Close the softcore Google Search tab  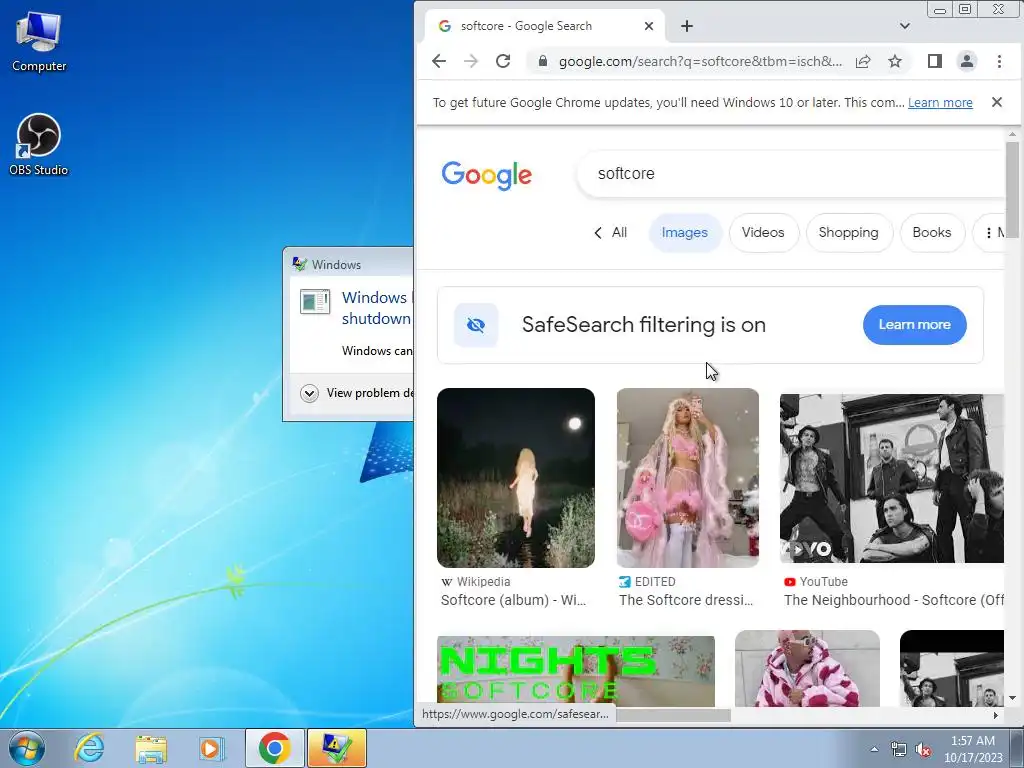pyautogui.click(x=648, y=26)
